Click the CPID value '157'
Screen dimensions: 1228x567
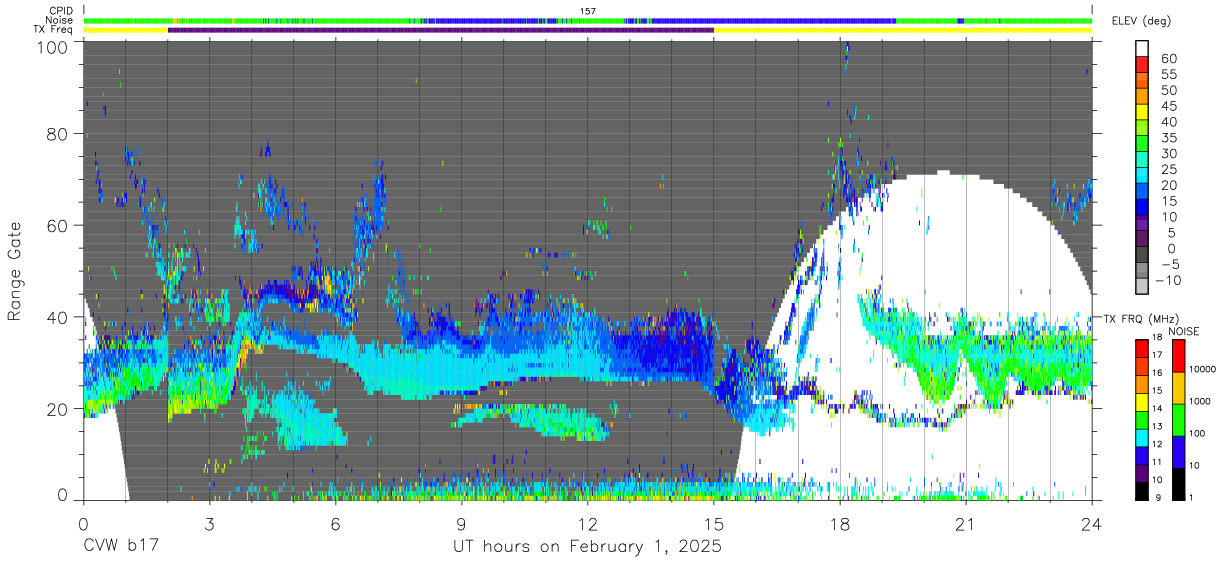pyautogui.click(x=588, y=10)
